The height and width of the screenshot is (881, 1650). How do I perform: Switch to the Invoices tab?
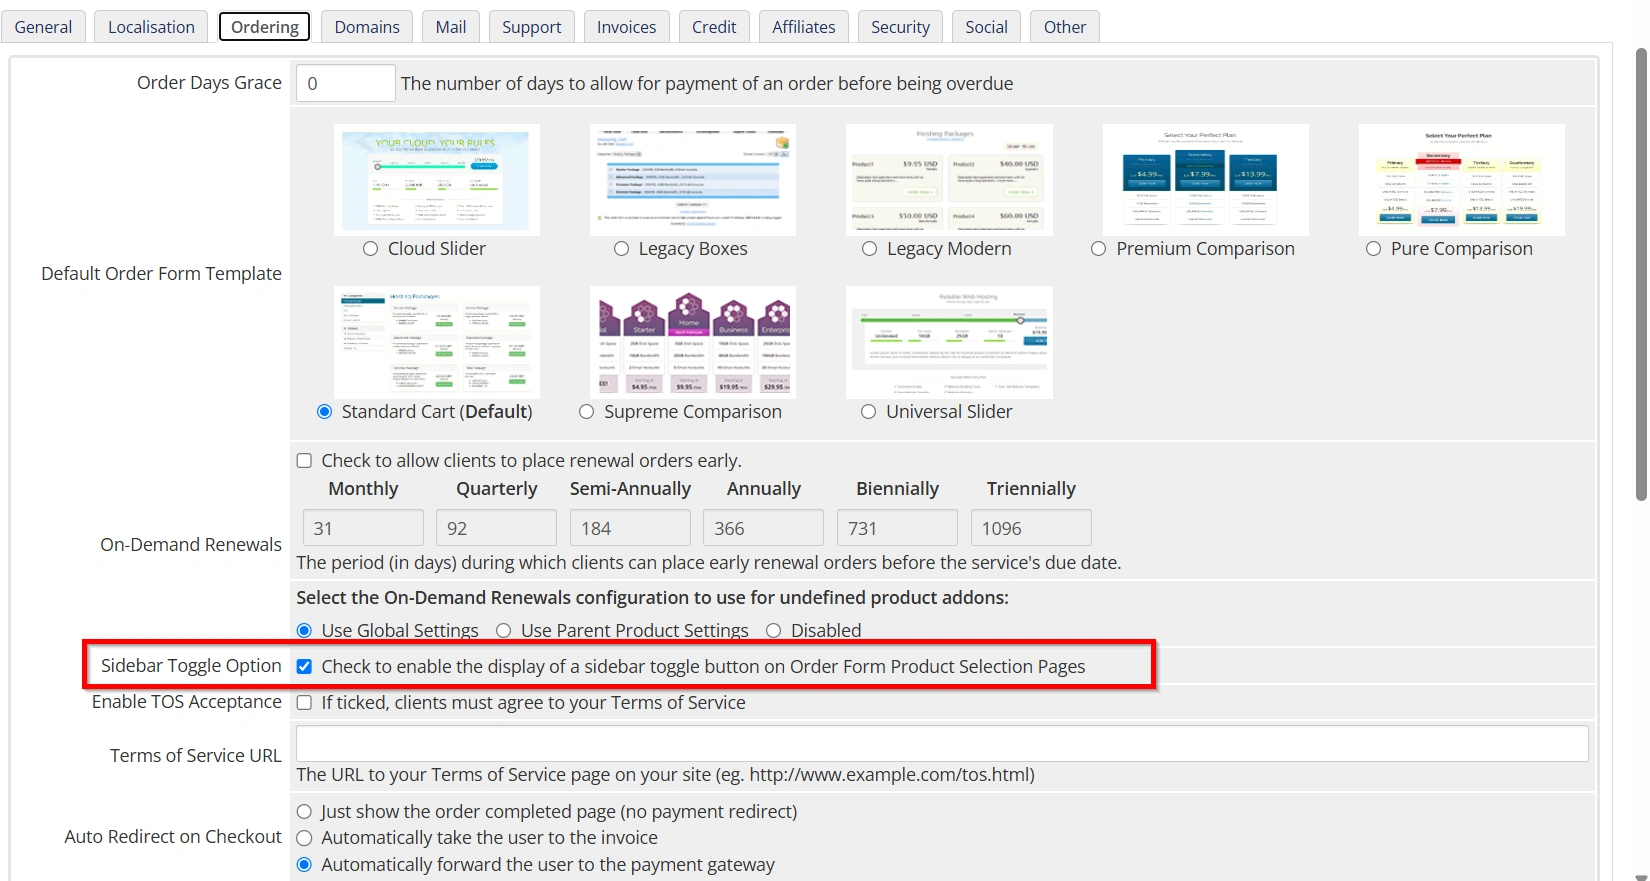pos(627,27)
